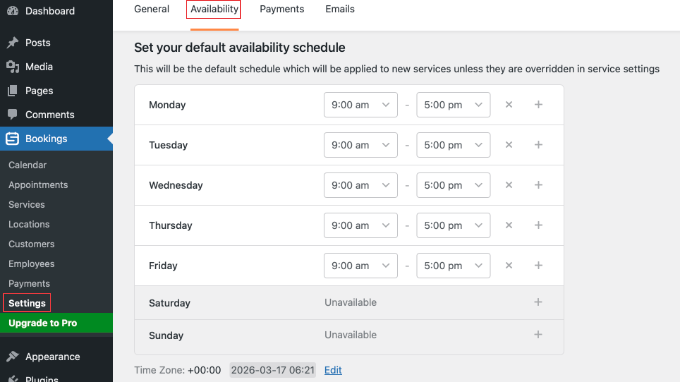680x382 pixels.
Task: Open Tuesday end time dropdown
Action: coord(453,145)
